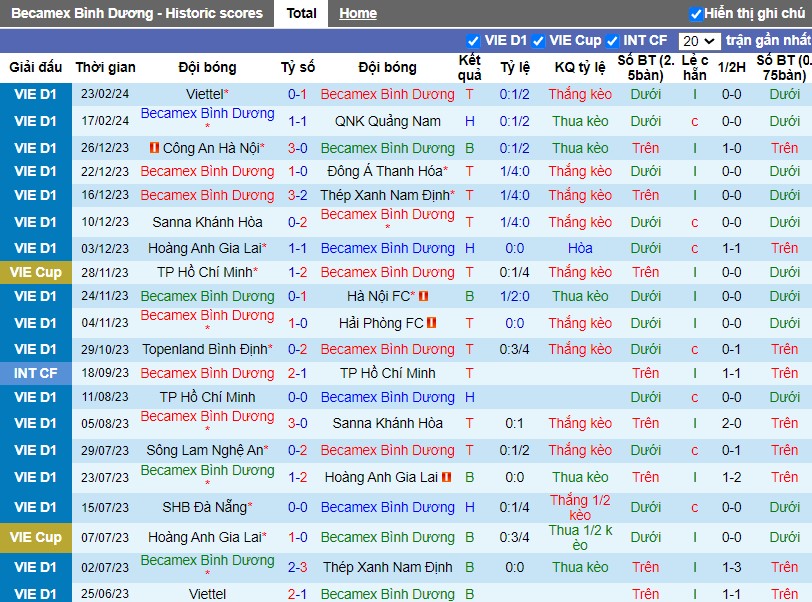Click the 3-0 score on 26/12/23
Viewport: 812px width, 602px height.
point(298,148)
